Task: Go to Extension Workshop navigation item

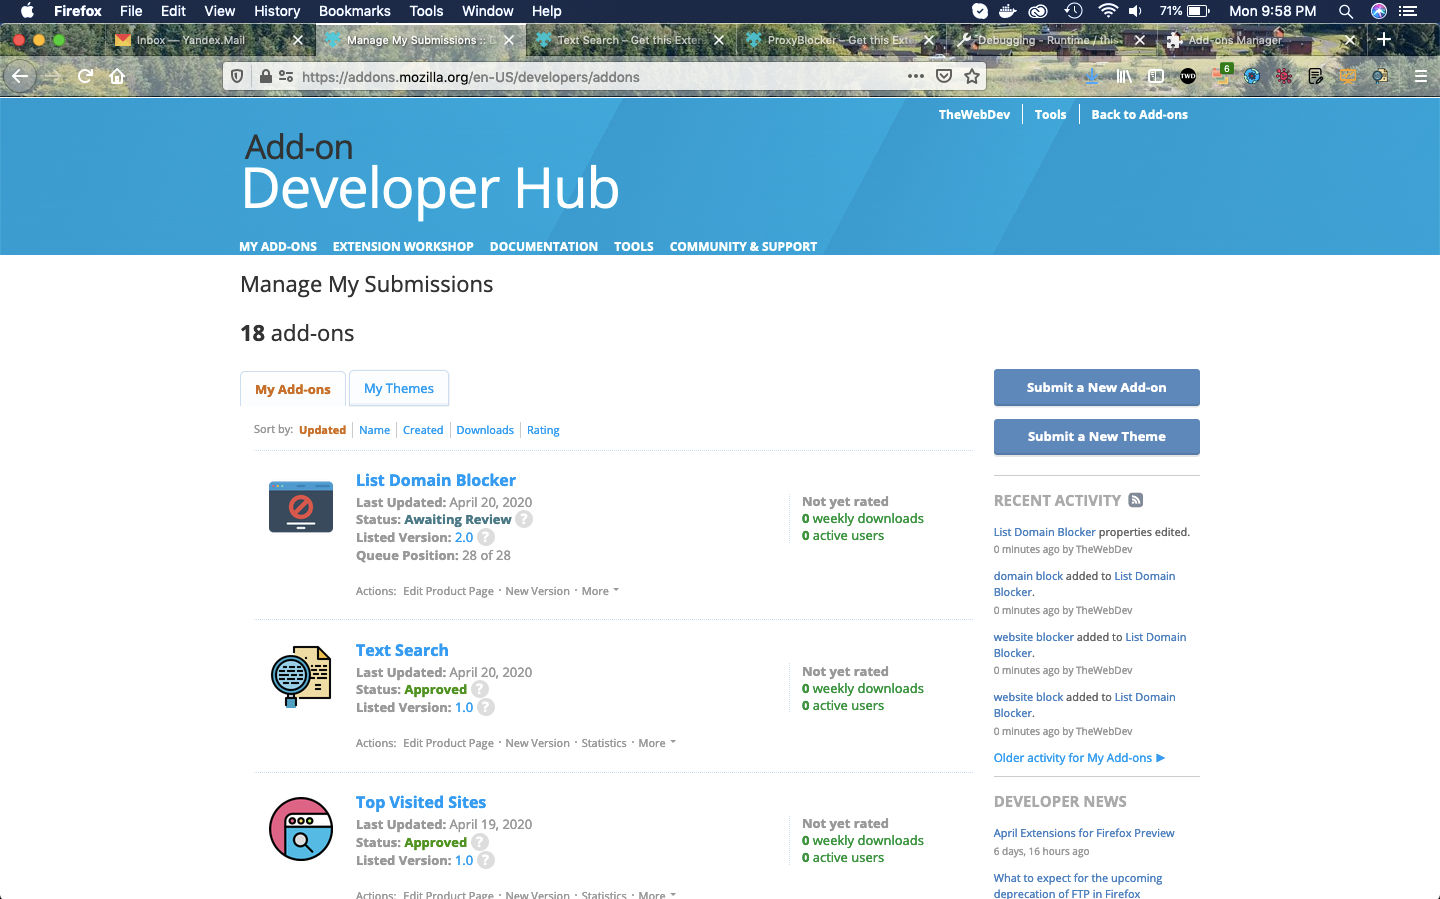Action: click(x=403, y=246)
